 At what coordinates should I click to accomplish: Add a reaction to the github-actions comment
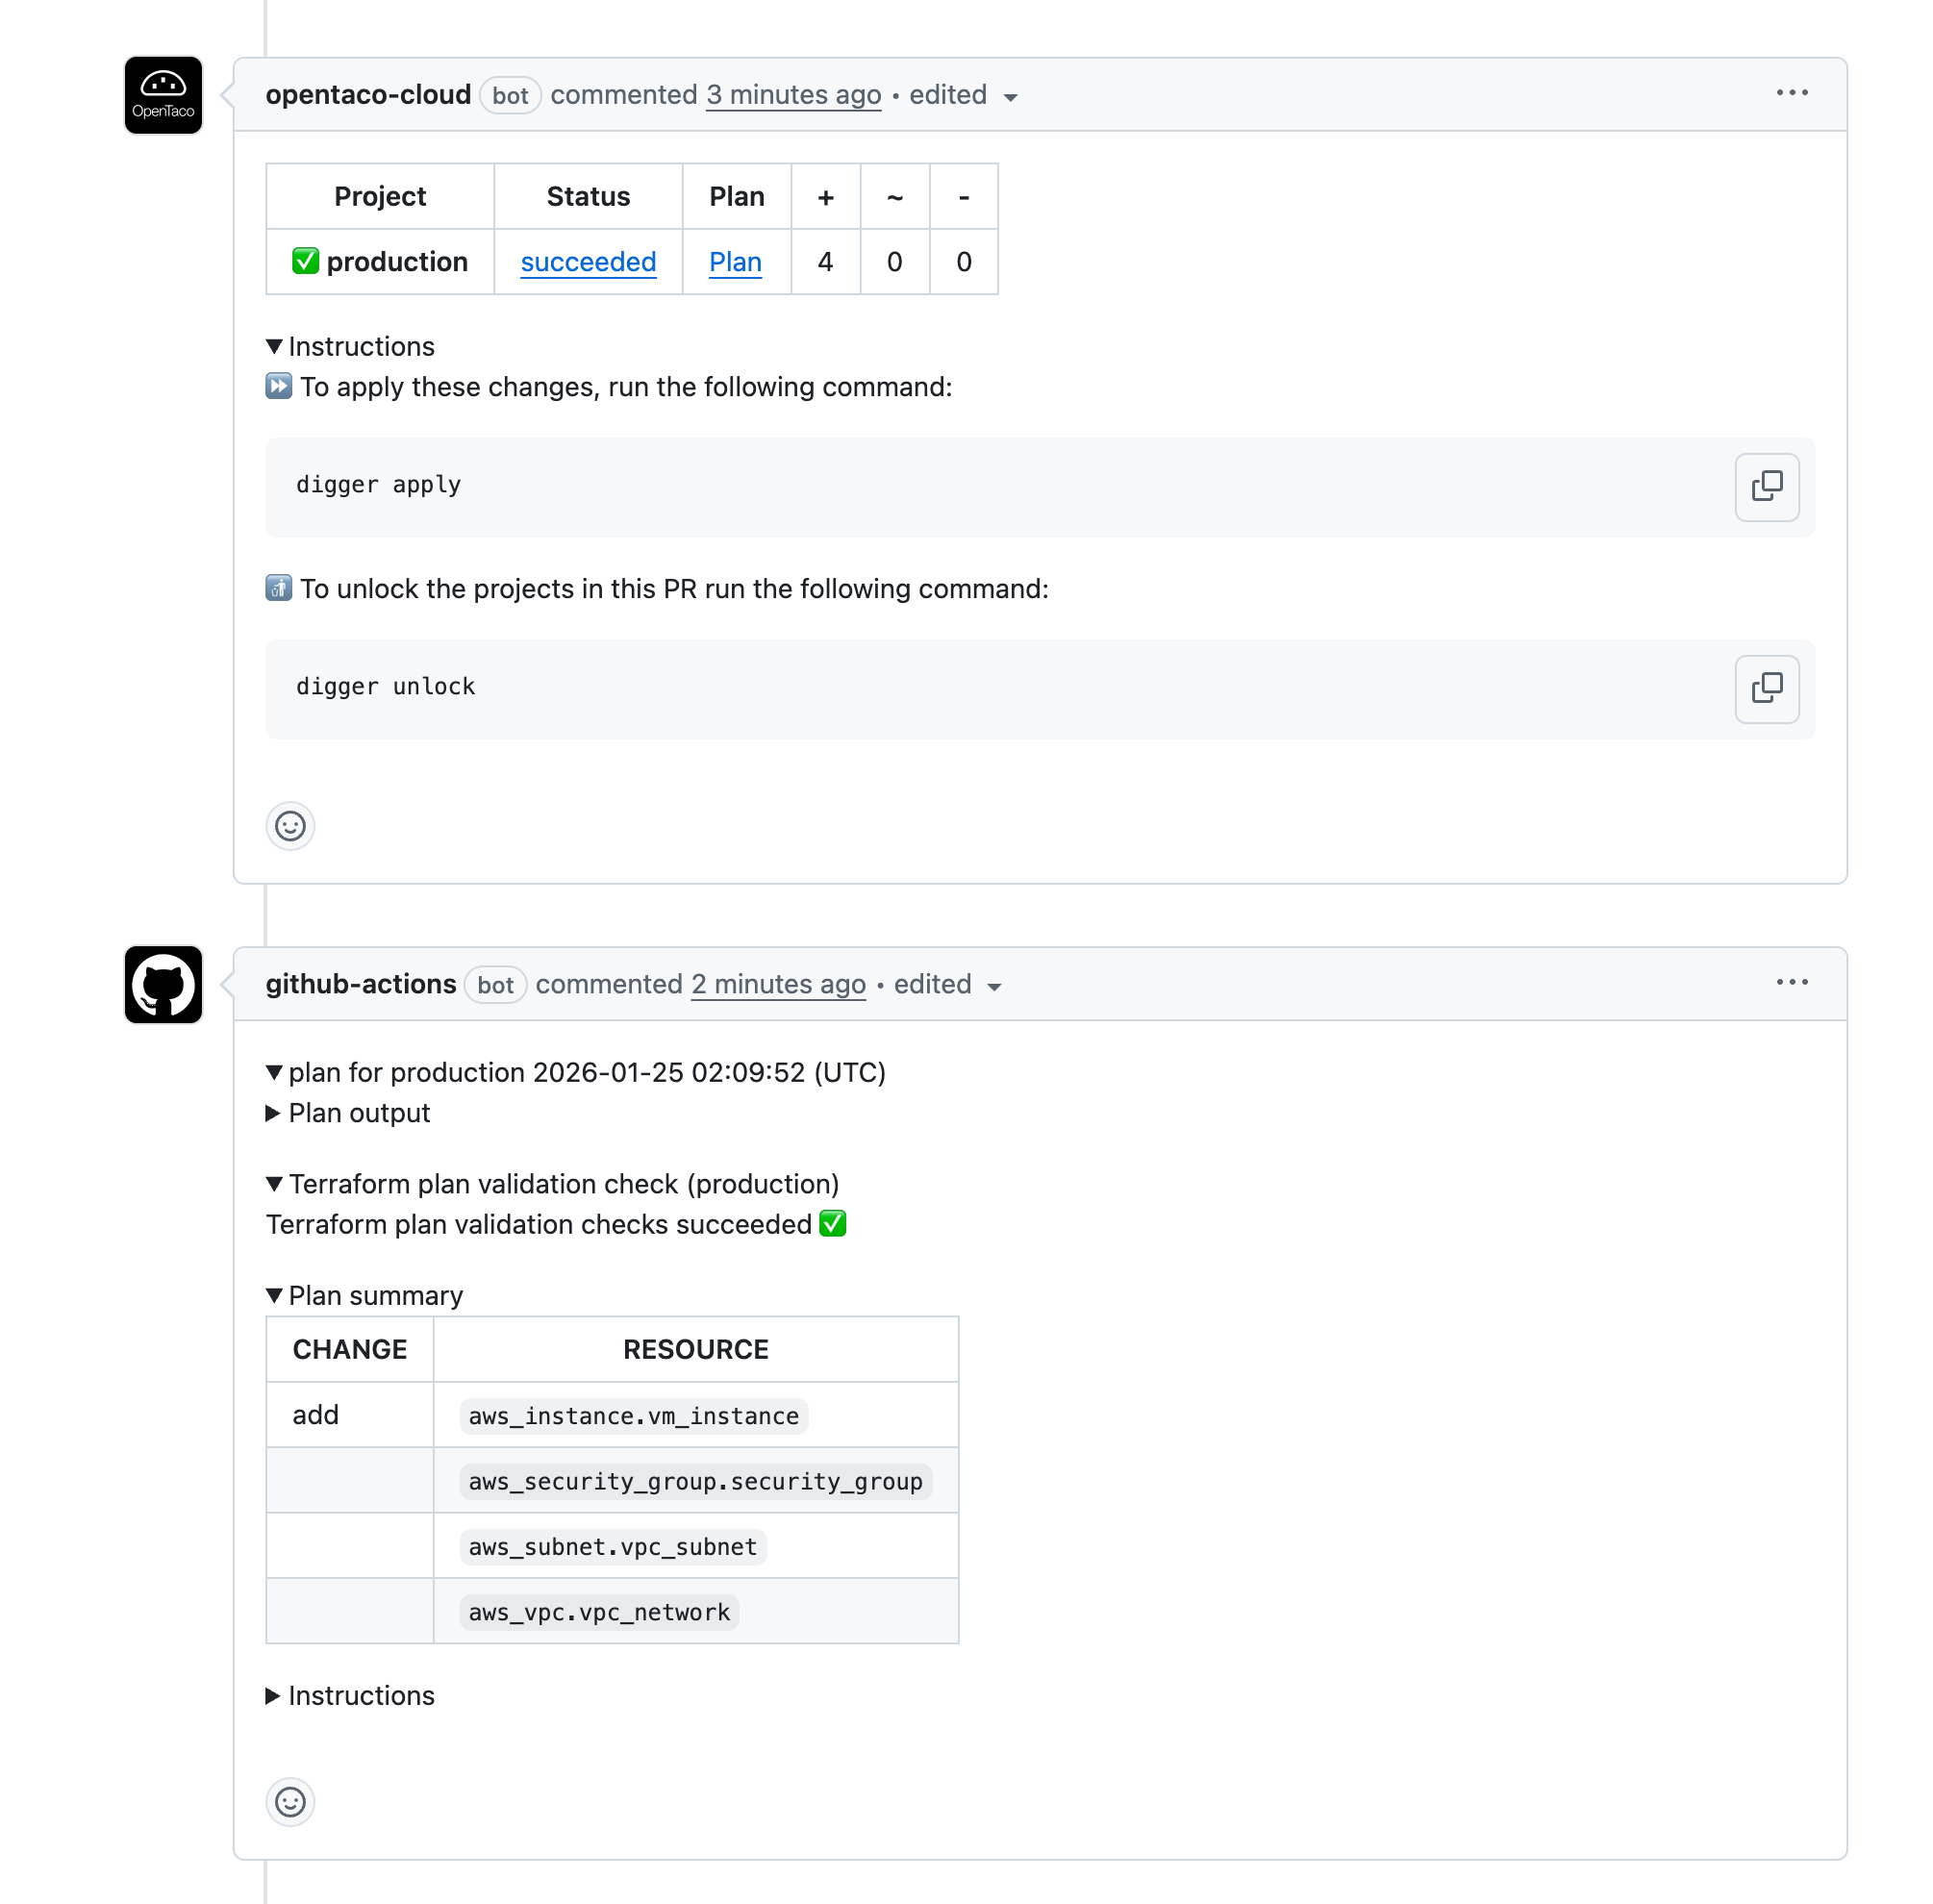point(290,1802)
